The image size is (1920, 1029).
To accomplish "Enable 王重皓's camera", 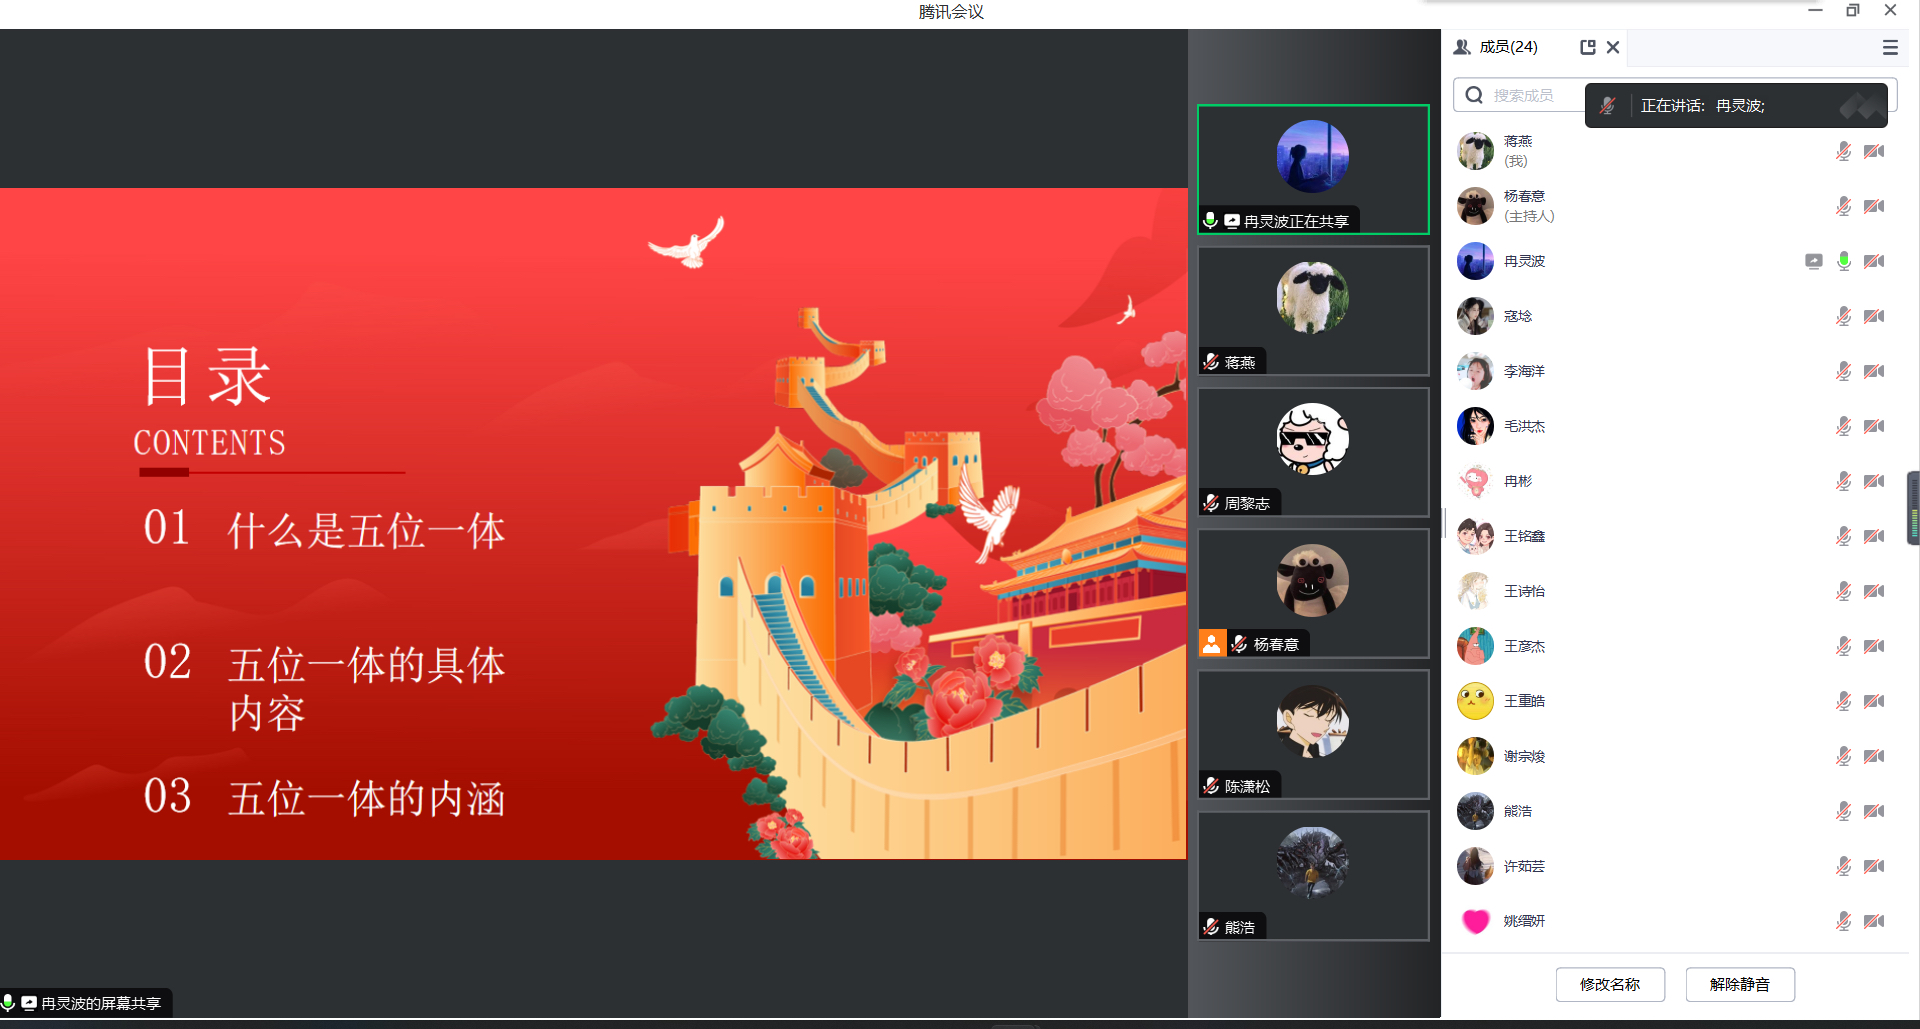I will [x=1874, y=700].
